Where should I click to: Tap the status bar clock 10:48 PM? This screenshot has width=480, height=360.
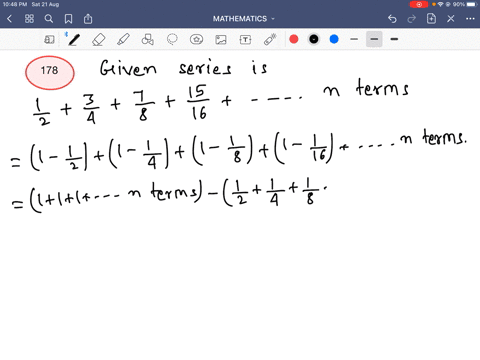pos(15,4)
